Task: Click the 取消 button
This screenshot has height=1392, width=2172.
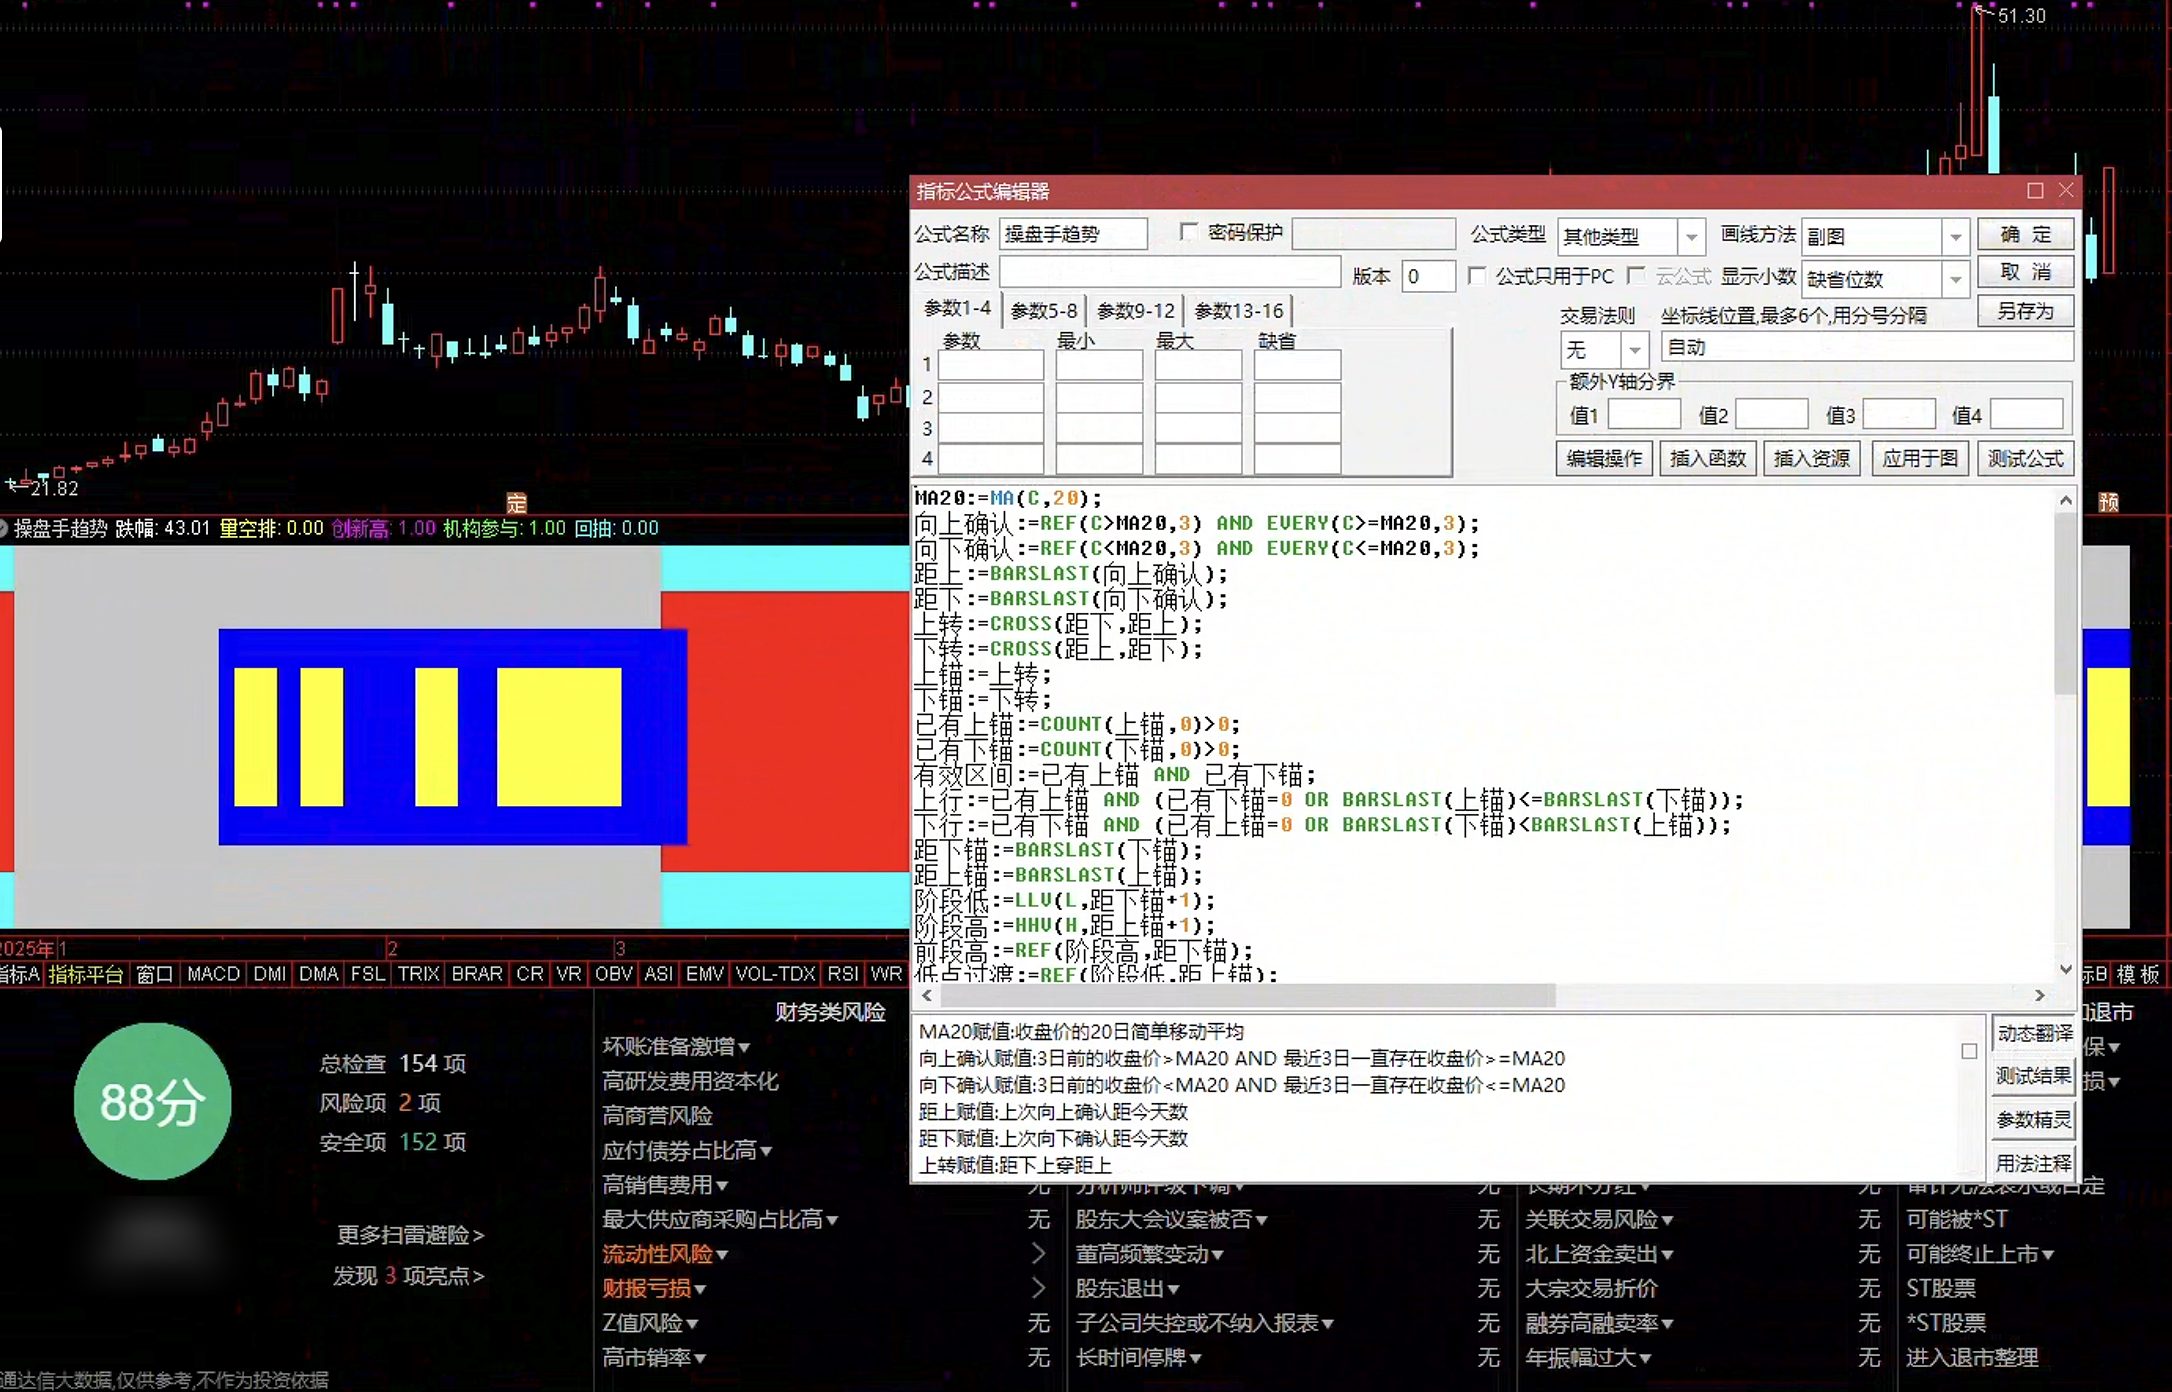Action: pyautogui.click(x=2025, y=272)
